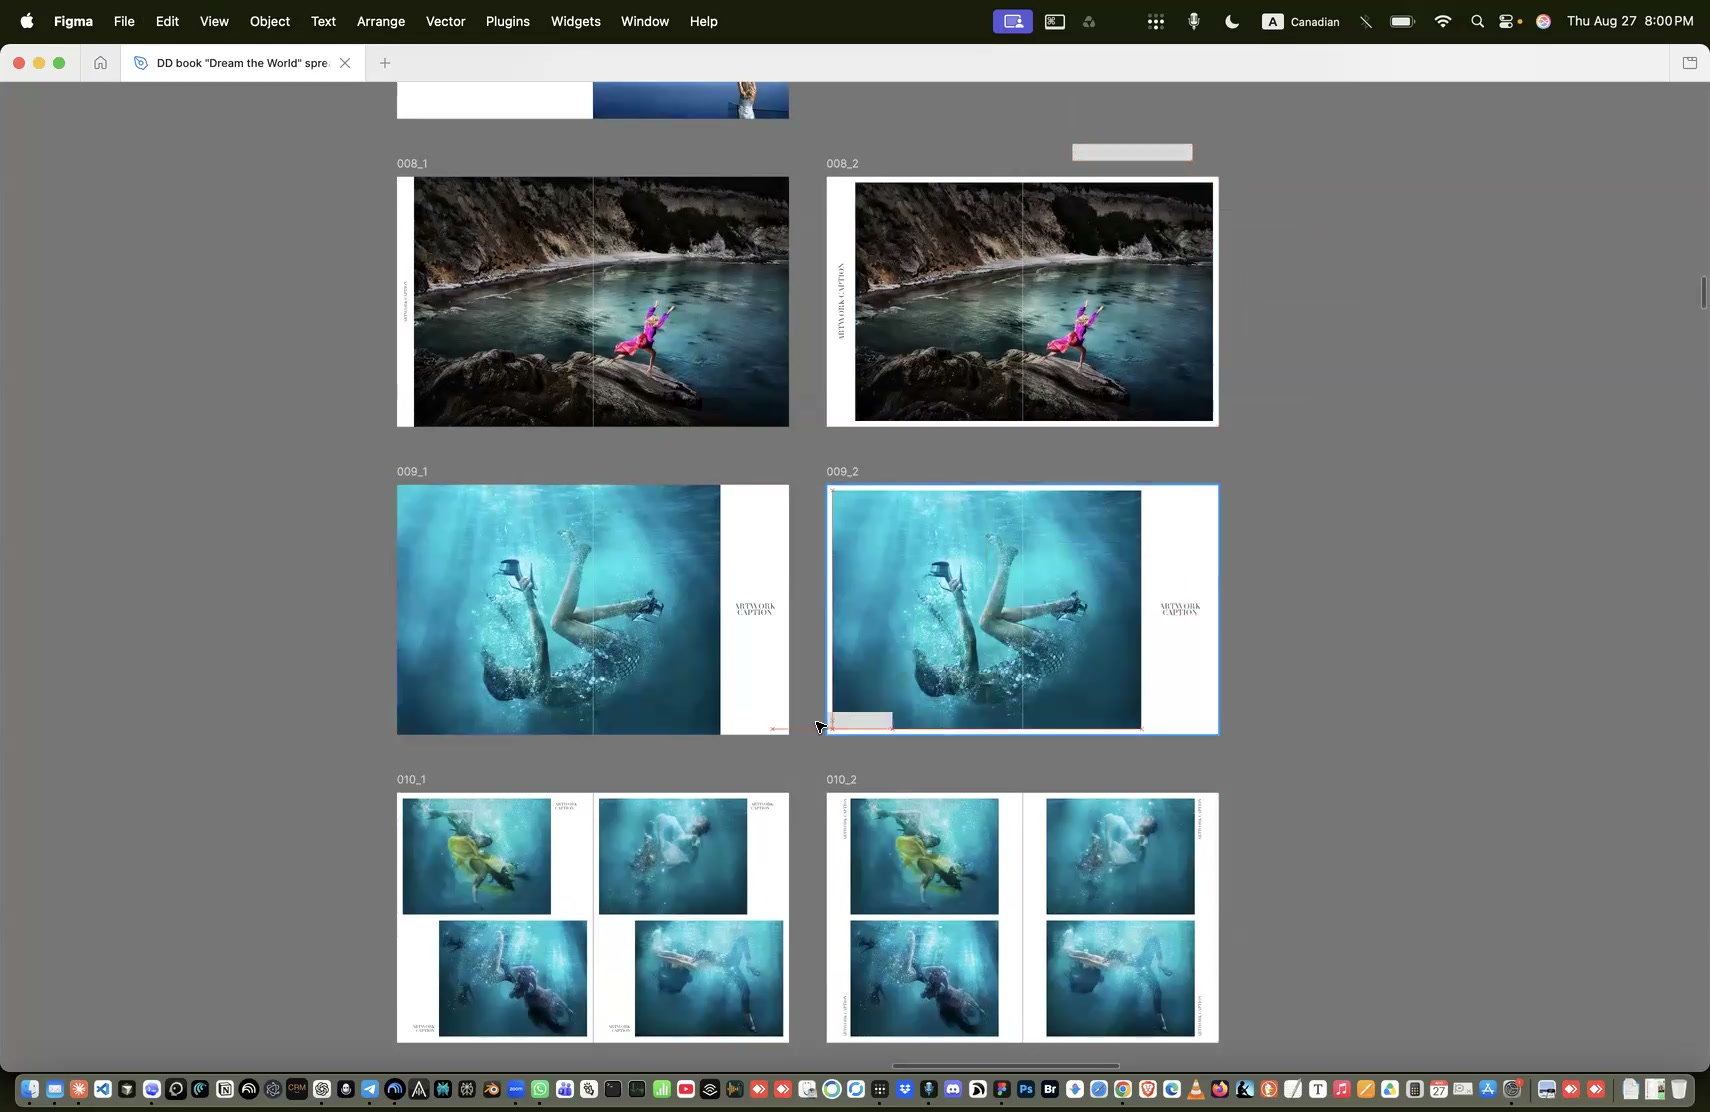Screen dimensions: 1710x1112
Task: Select frame label 009_2
Action: [842, 471]
